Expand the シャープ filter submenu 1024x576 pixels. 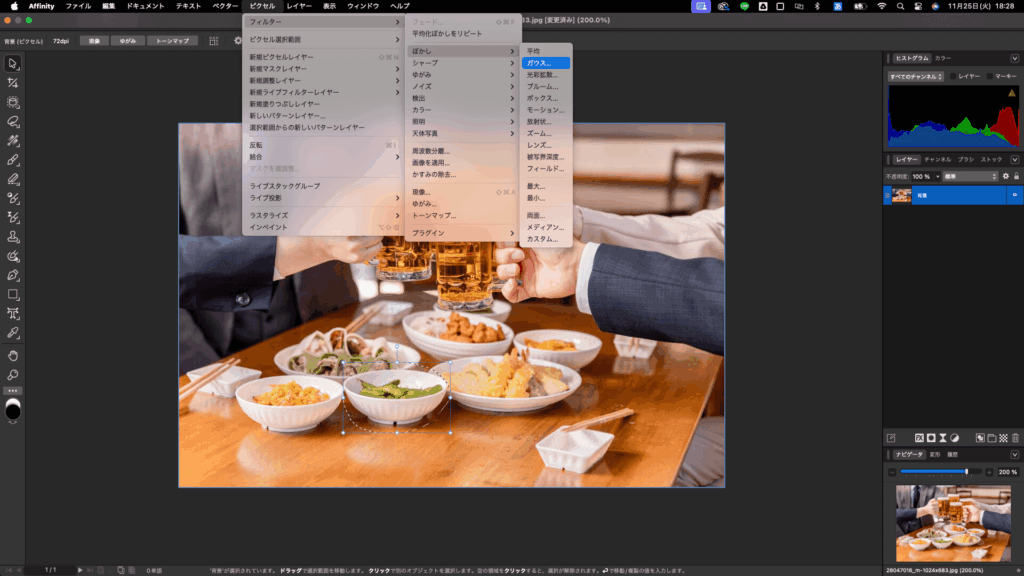point(462,63)
